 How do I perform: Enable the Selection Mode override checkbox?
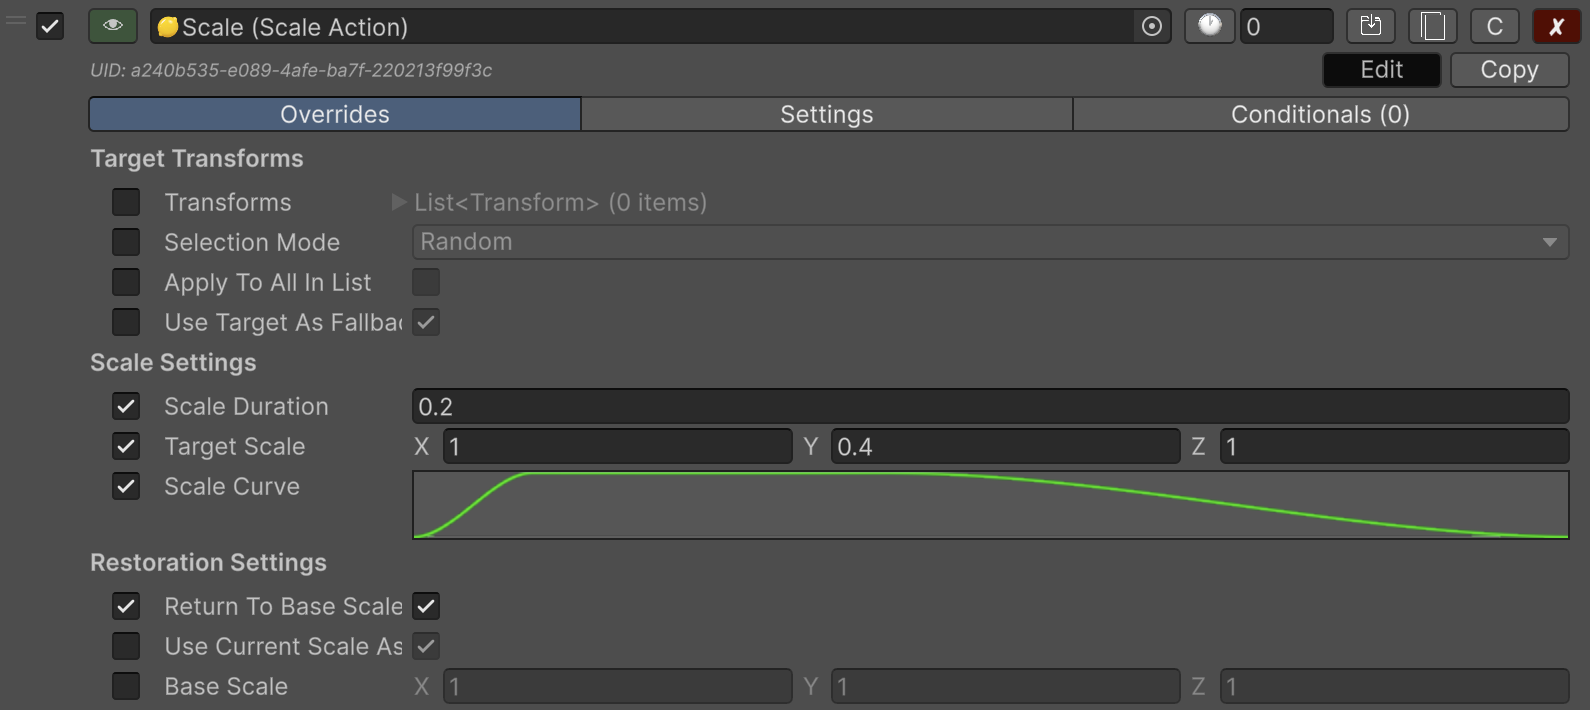[126, 242]
